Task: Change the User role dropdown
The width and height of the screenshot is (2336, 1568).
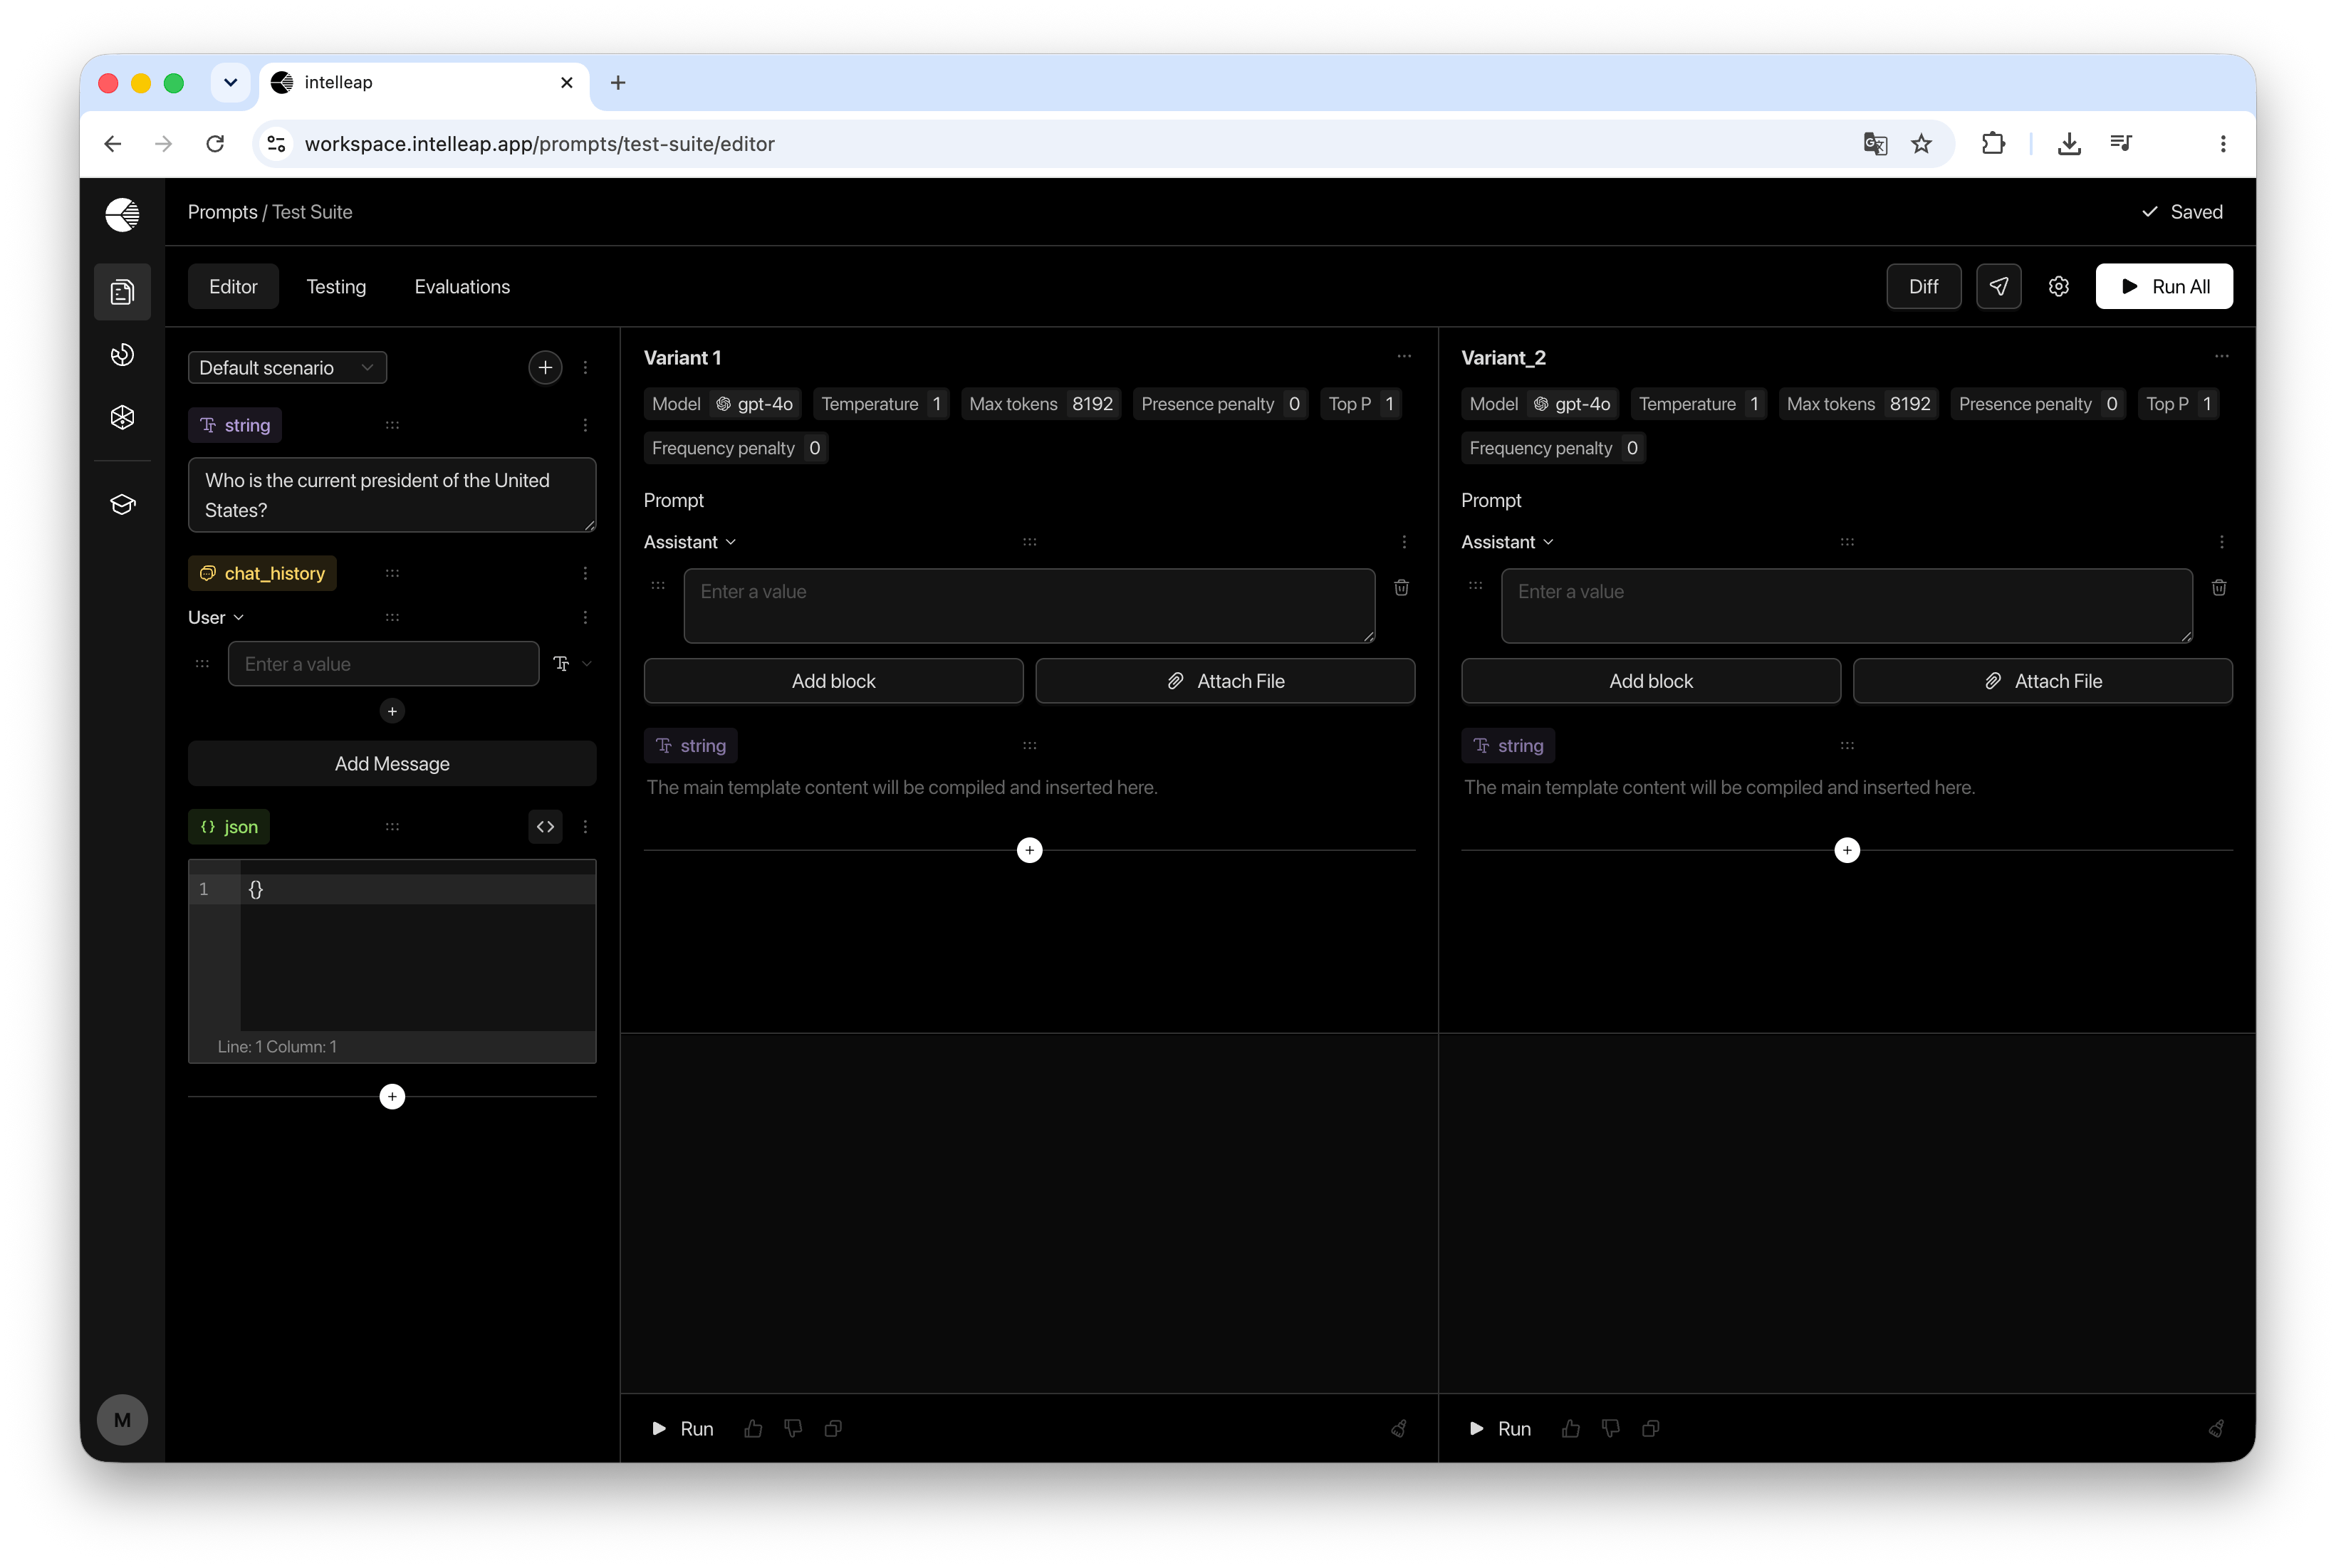Action: (x=216, y=618)
